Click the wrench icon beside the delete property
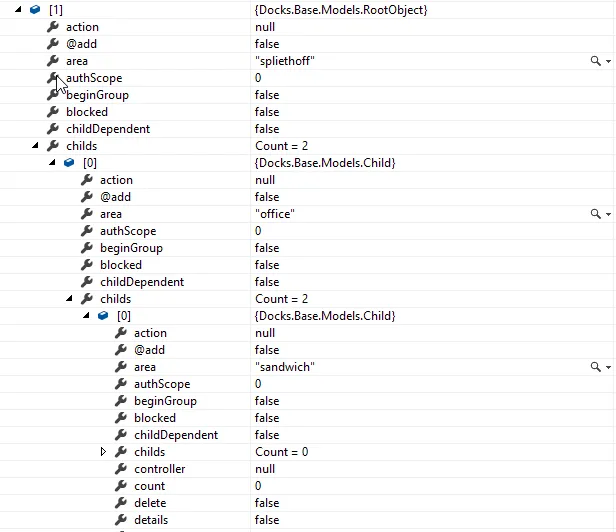This screenshot has height=532, width=616. [x=121, y=502]
